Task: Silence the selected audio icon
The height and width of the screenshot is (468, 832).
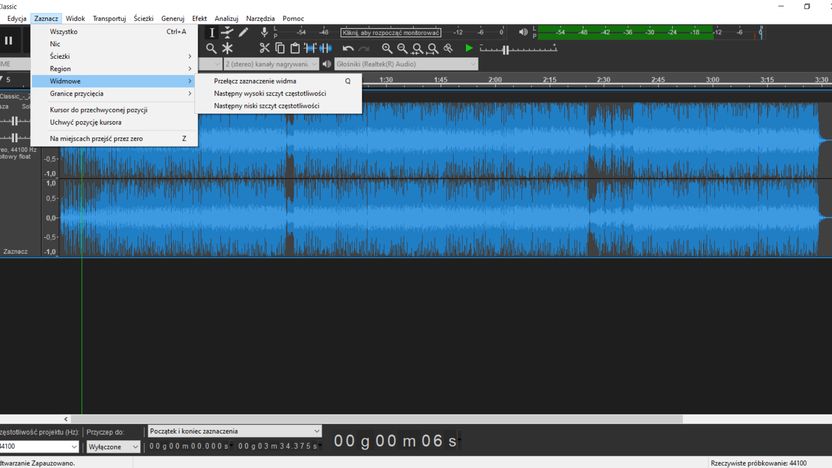Action: pyautogui.click(x=326, y=48)
